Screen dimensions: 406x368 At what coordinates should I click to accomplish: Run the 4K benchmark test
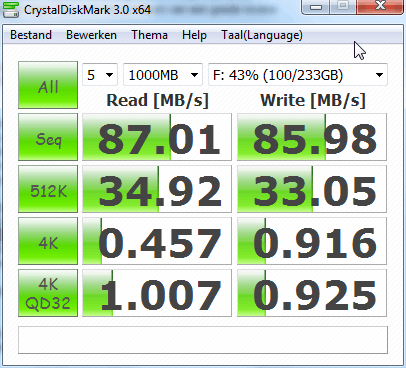(48, 241)
